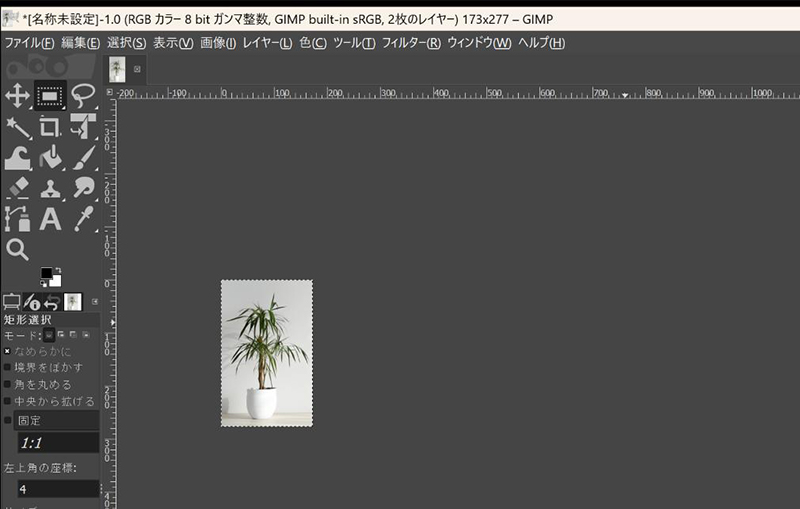Open the 選択(S) menu

pos(127,43)
